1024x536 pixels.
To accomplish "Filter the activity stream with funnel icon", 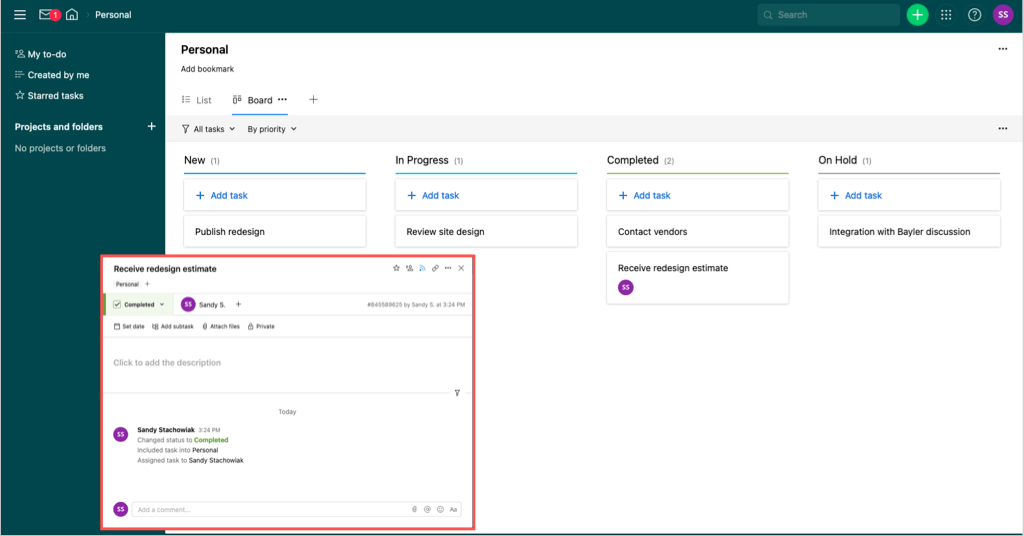I will pyautogui.click(x=457, y=393).
